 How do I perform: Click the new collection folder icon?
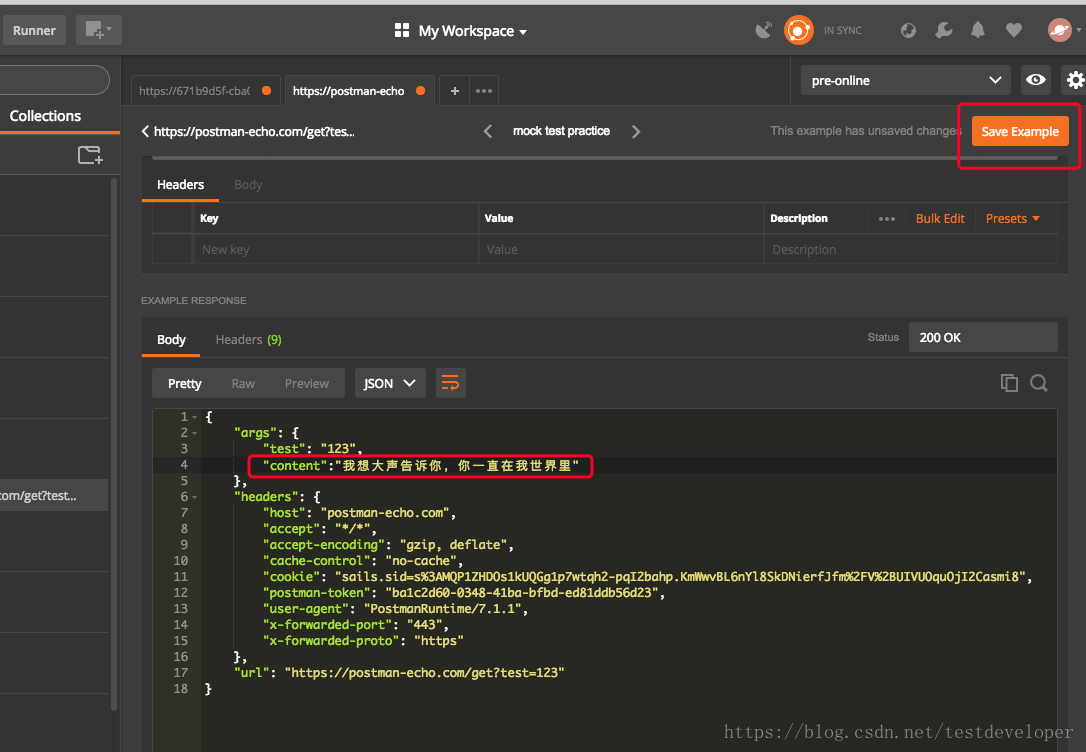[90, 155]
